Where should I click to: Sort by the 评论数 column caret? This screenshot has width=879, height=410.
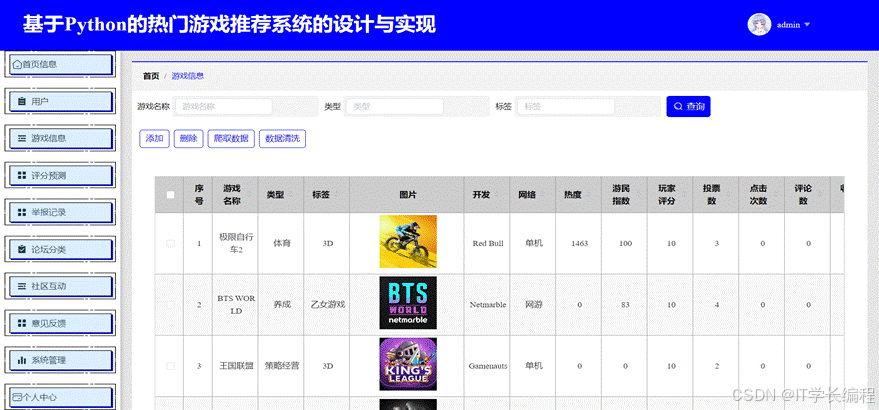[820, 195]
